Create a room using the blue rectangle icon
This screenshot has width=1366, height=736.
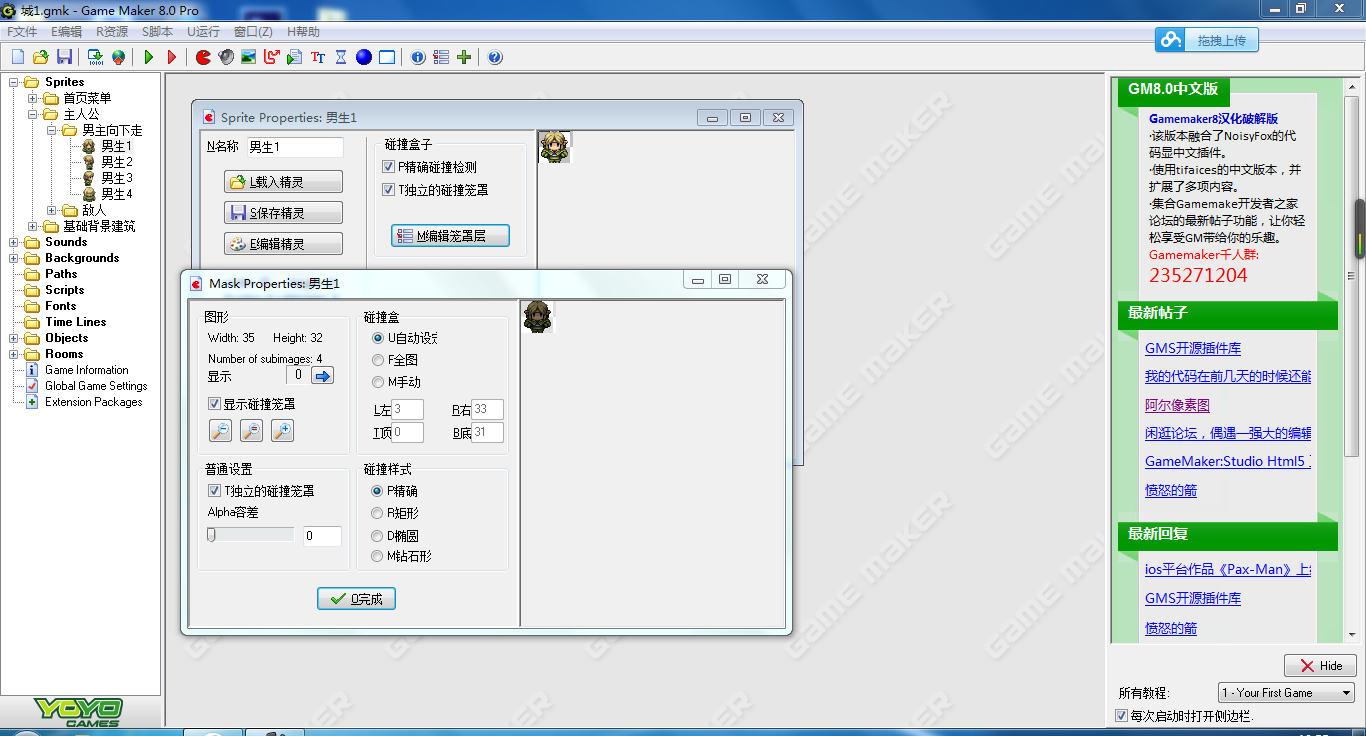pos(387,57)
